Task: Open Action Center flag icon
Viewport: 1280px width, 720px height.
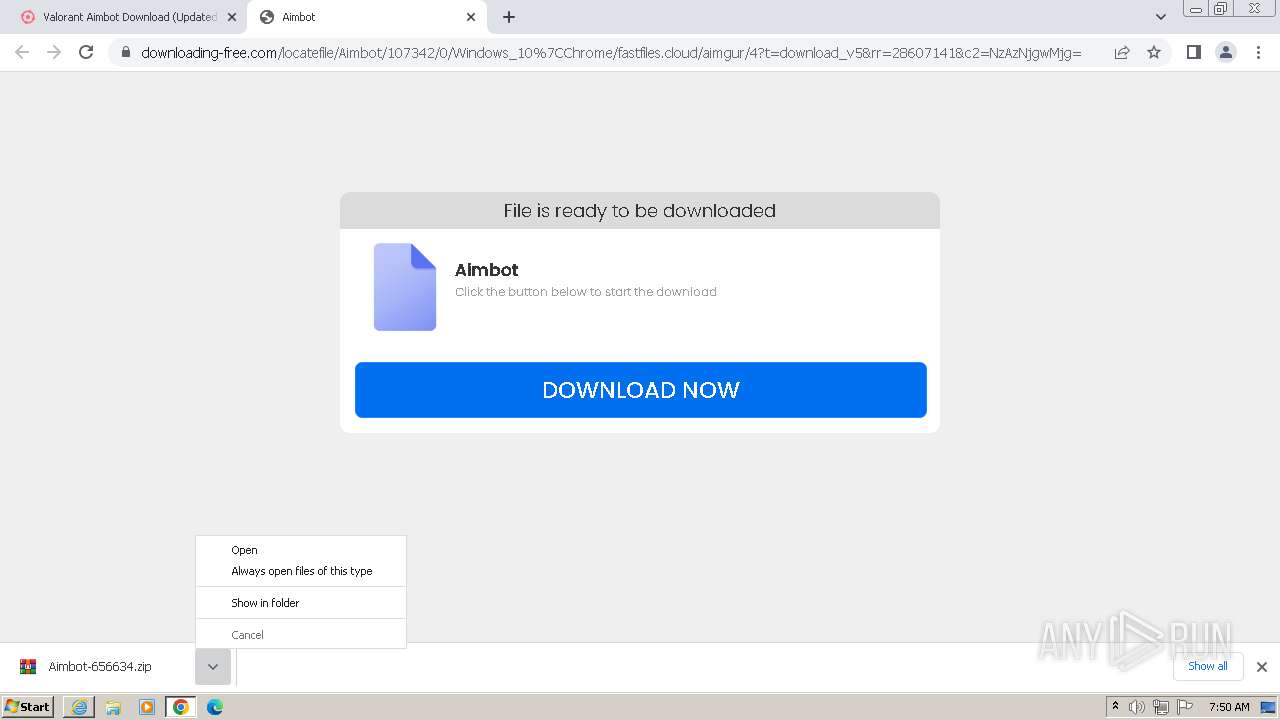Action: (x=1185, y=707)
